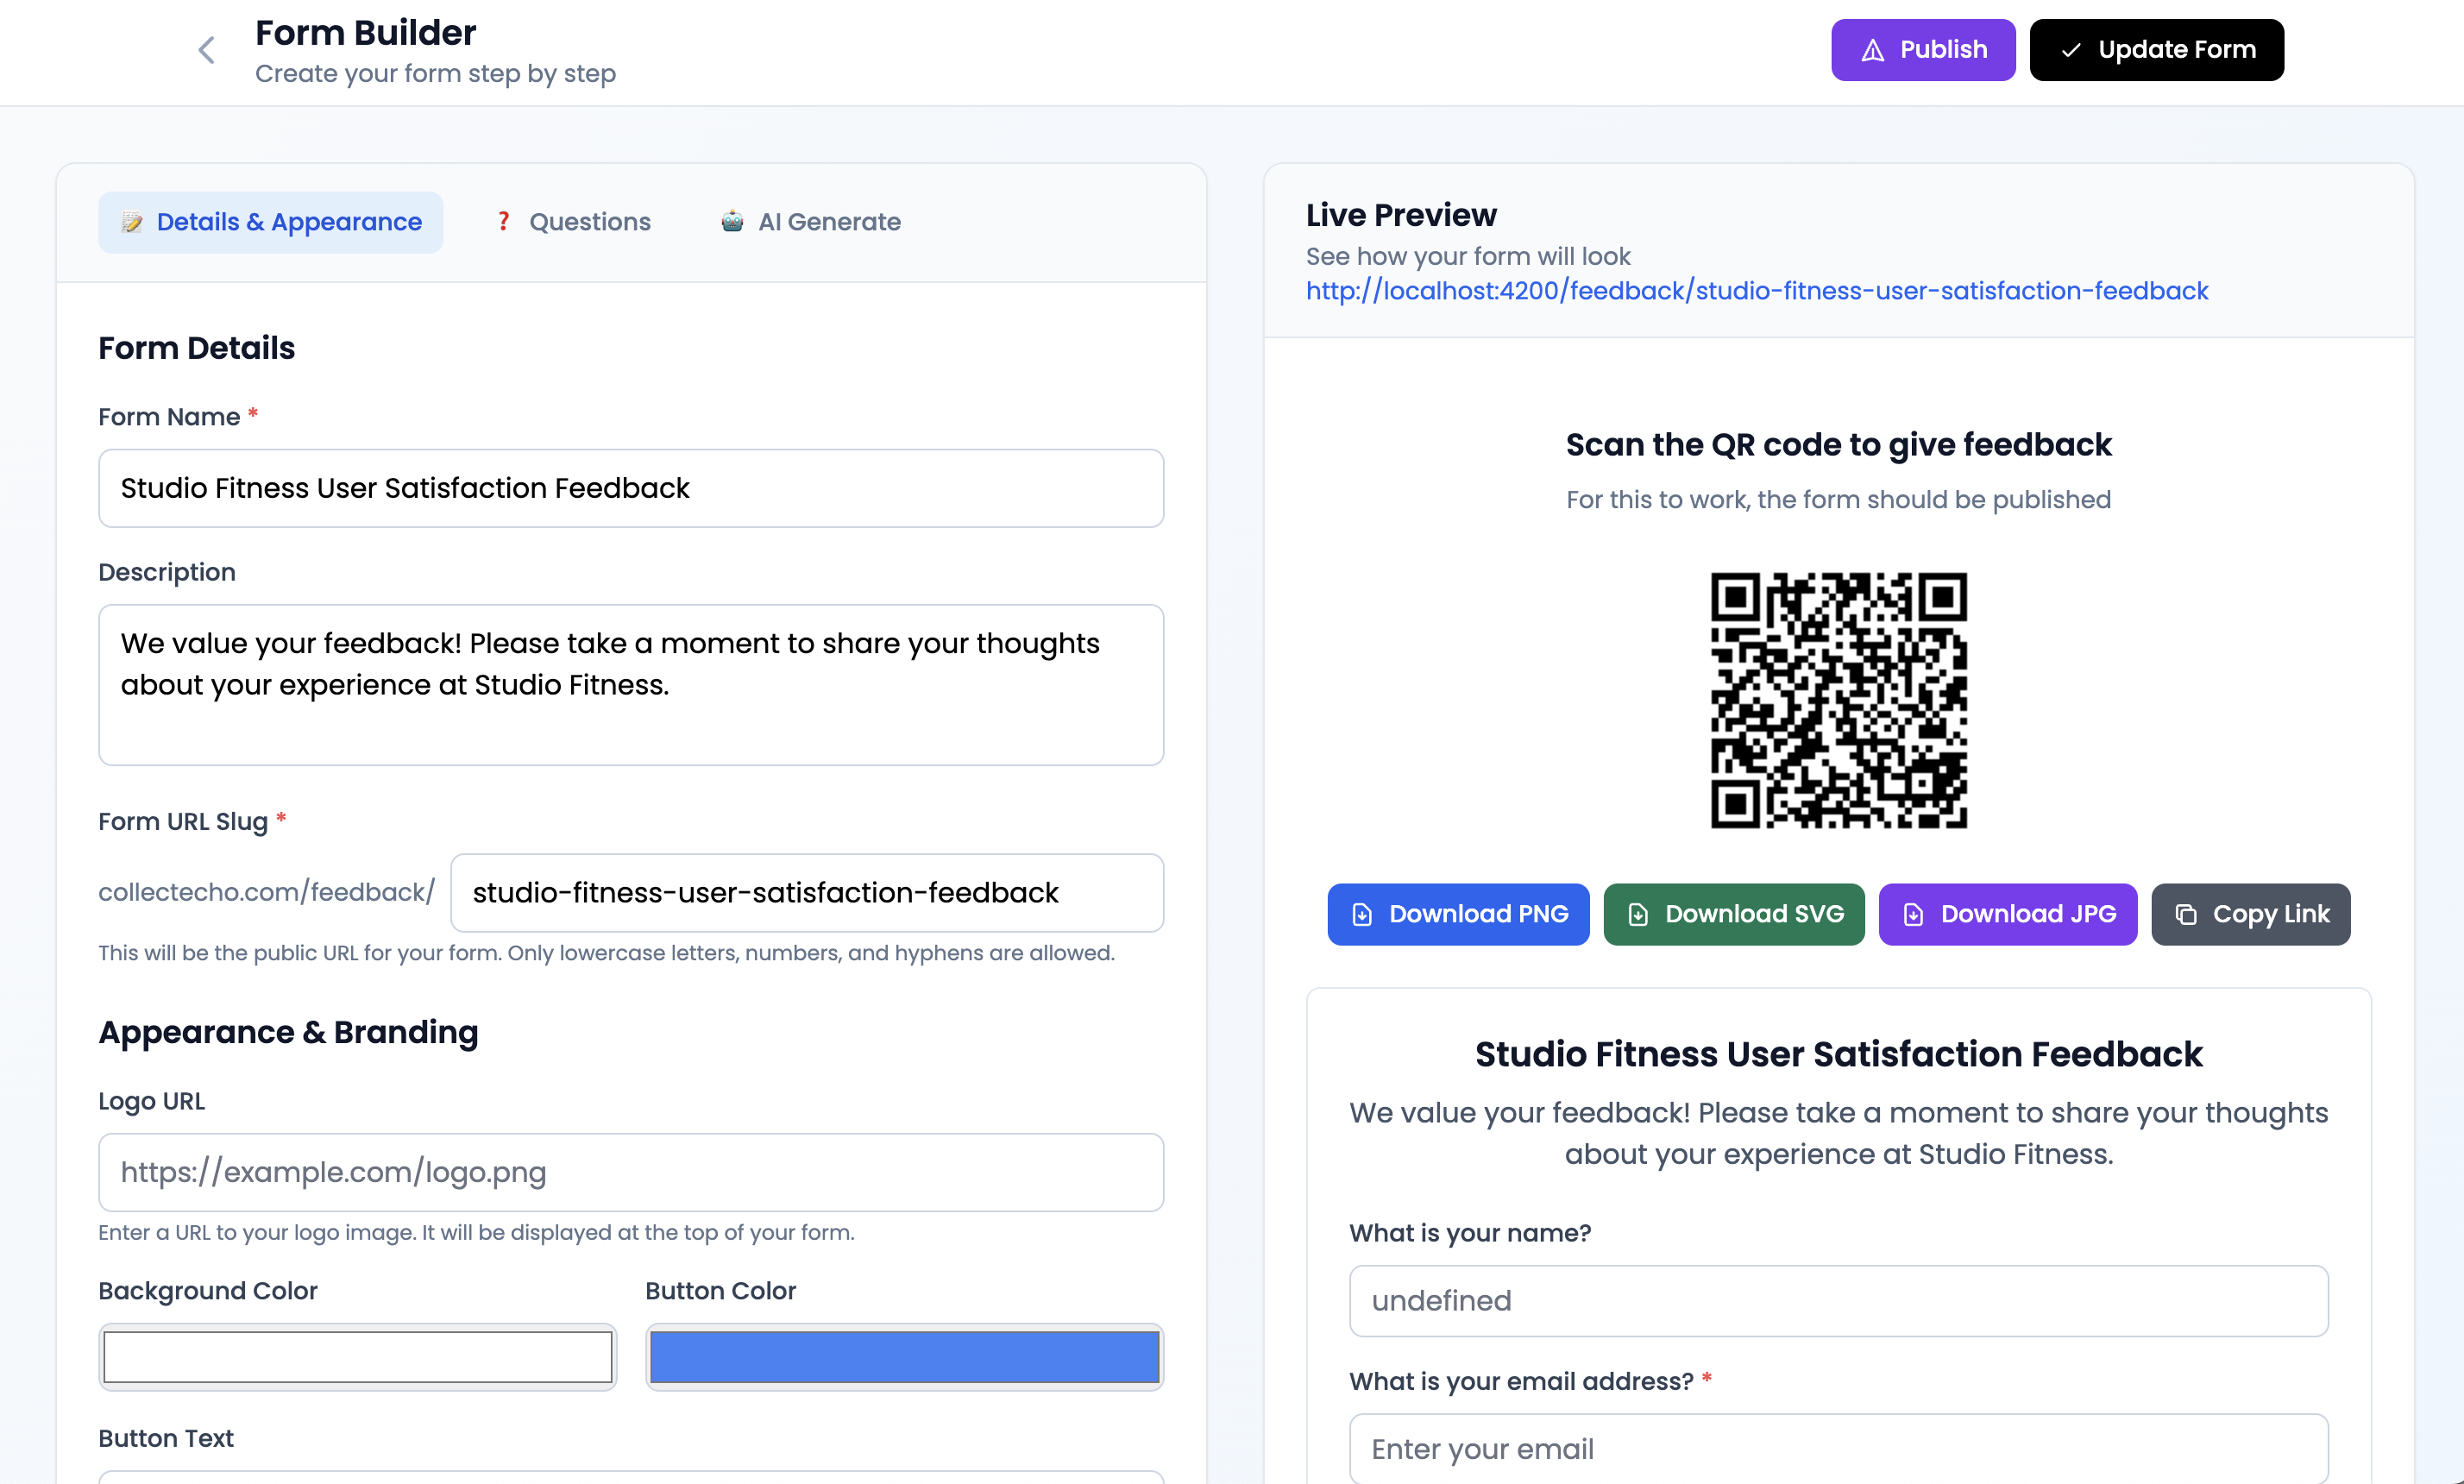Image resolution: width=2464 pixels, height=1484 pixels.
Task: Open the Questions tab
Action: tap(574, 222)
